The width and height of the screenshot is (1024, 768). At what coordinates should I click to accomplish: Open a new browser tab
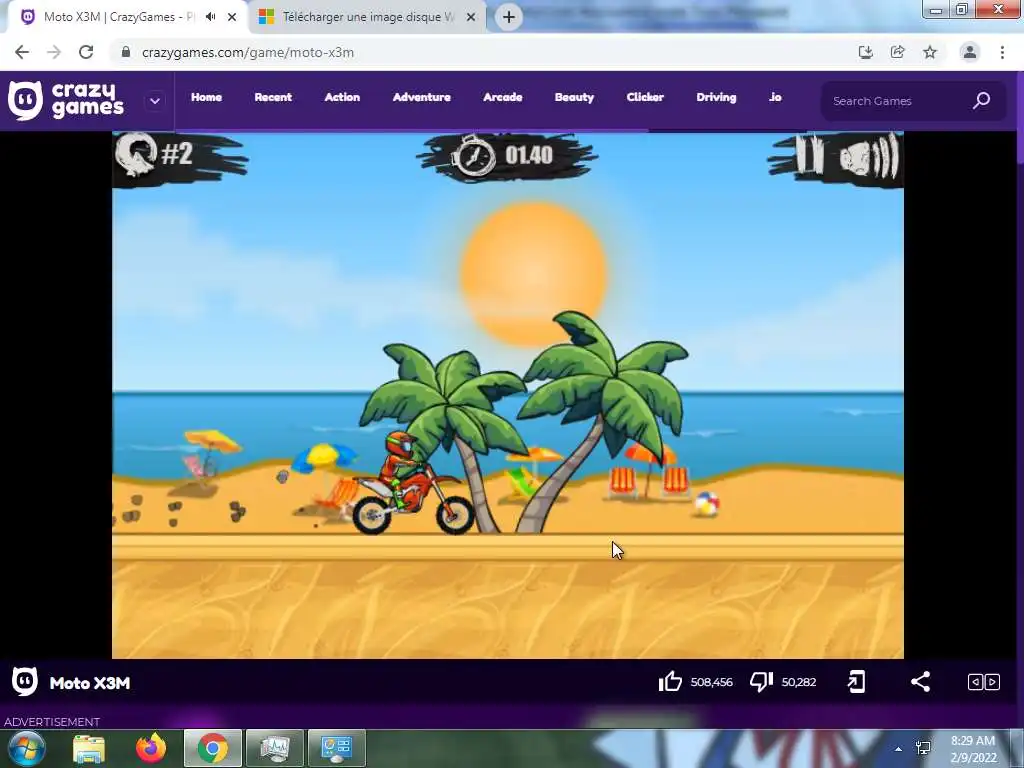click(x=509, y=17)
